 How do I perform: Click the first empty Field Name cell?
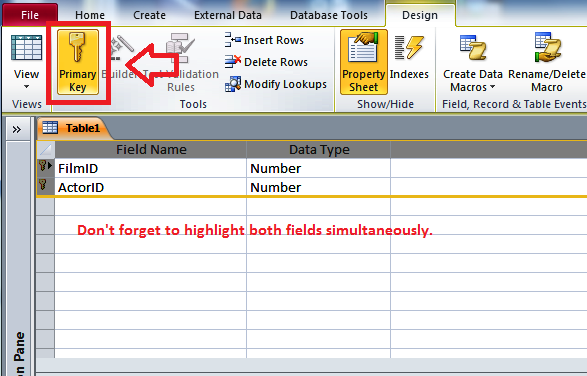coord(150,206)
